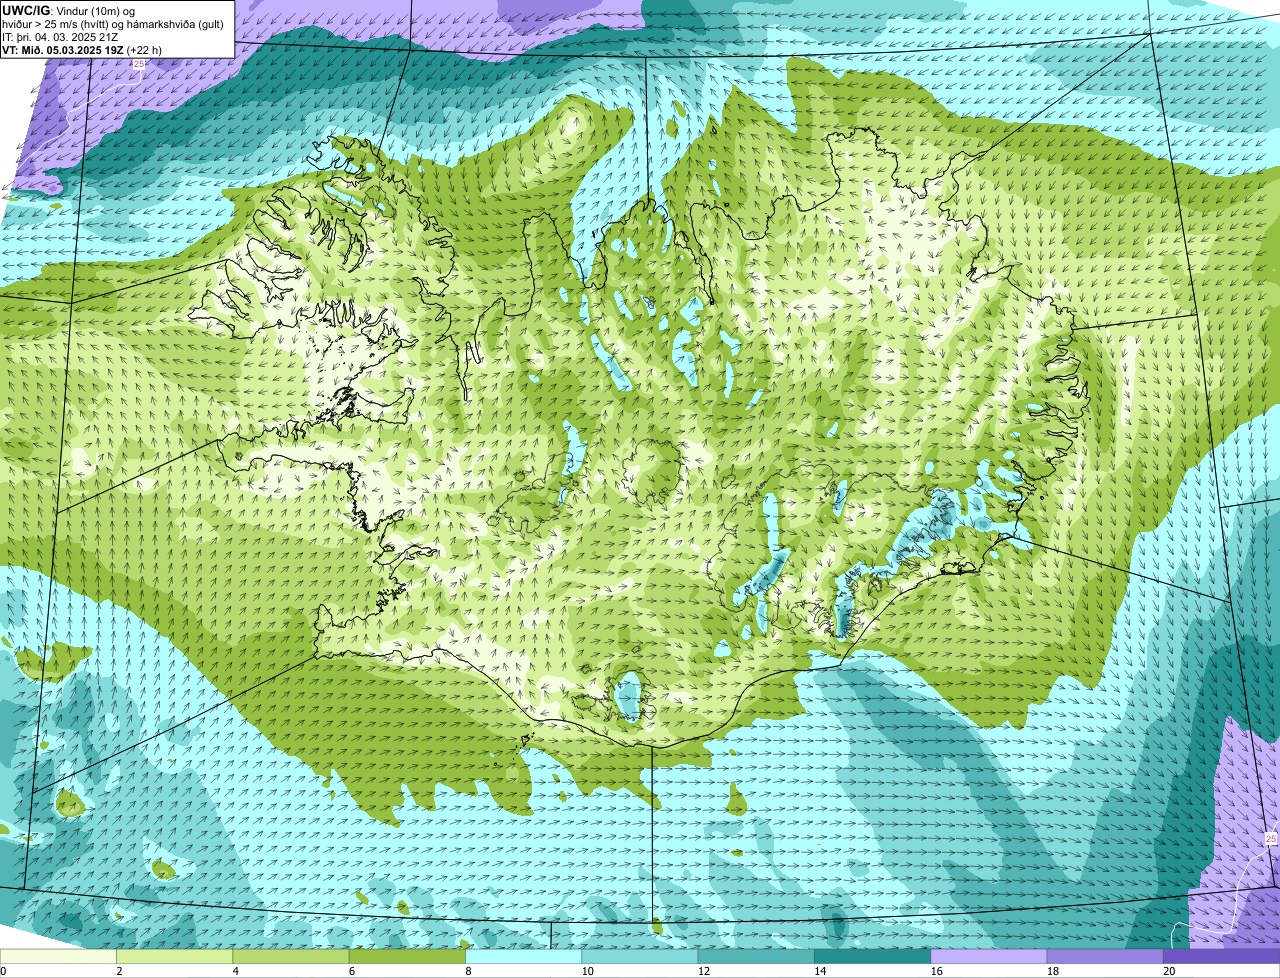This screenshot has height=978, width=1280.
Task: Click the scale value '20' under the legend
Action: tap(1169, 971)
